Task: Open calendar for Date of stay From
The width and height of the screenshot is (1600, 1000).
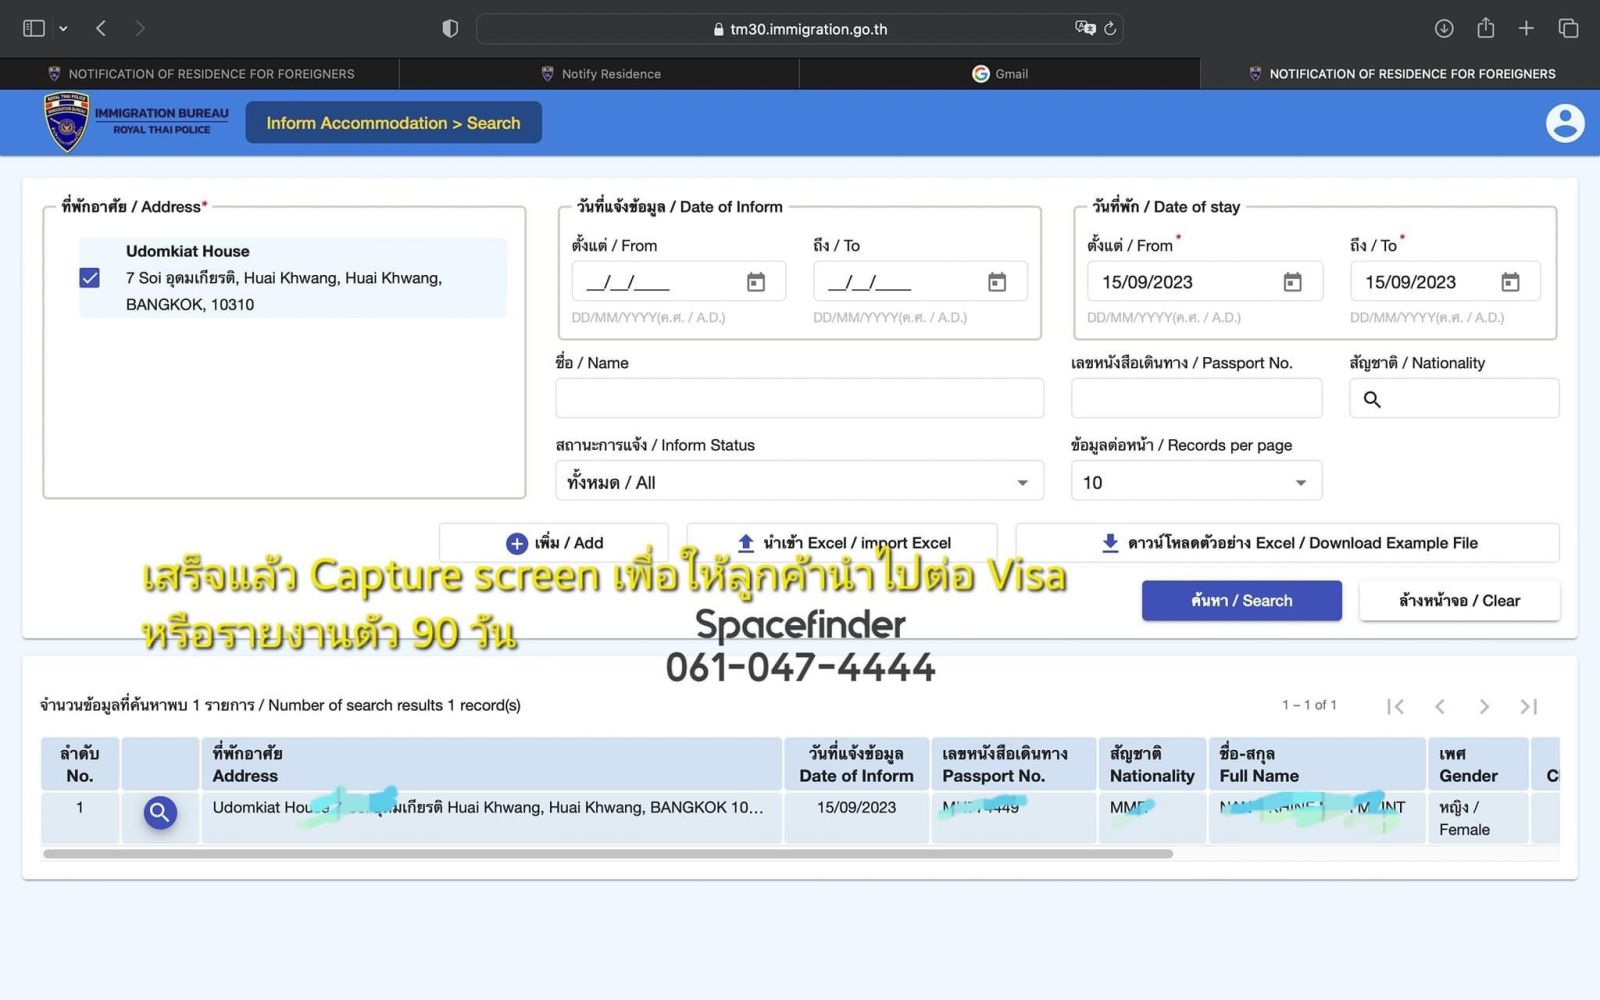Action: point(1292,283)
